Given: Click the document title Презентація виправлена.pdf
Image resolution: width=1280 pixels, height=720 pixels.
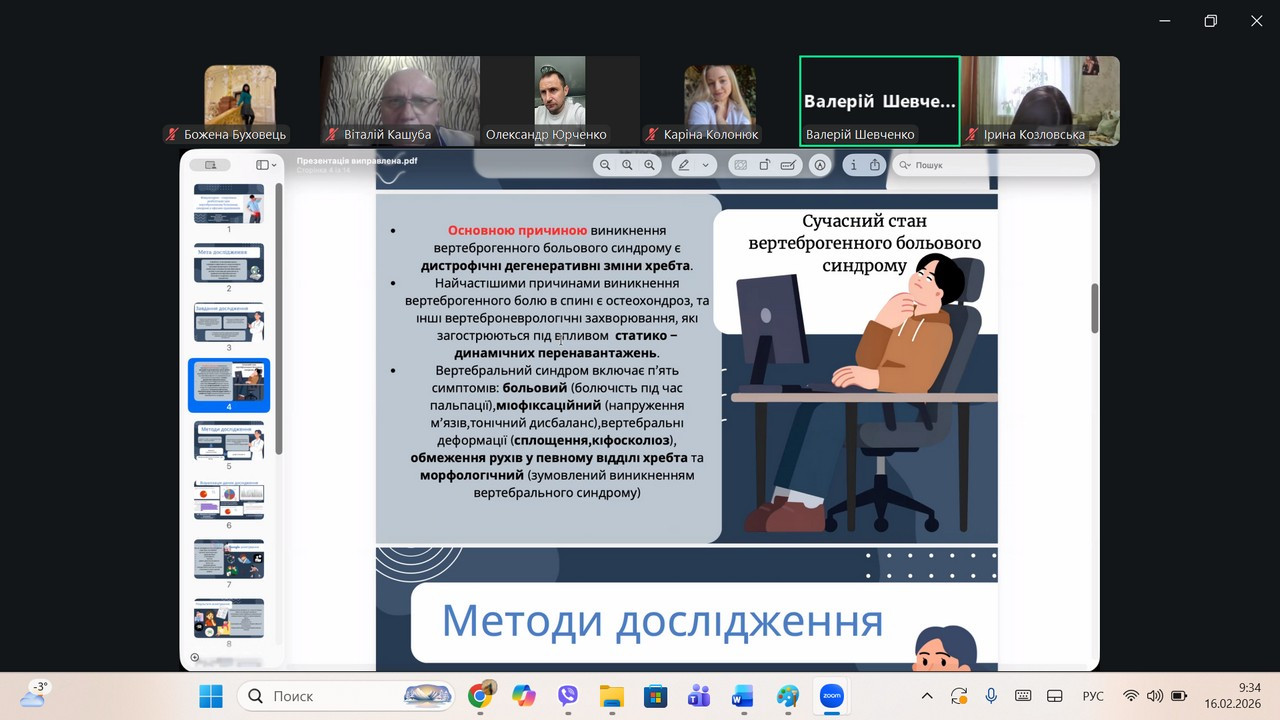Looking at the screenshot, I should coord(357,160).
